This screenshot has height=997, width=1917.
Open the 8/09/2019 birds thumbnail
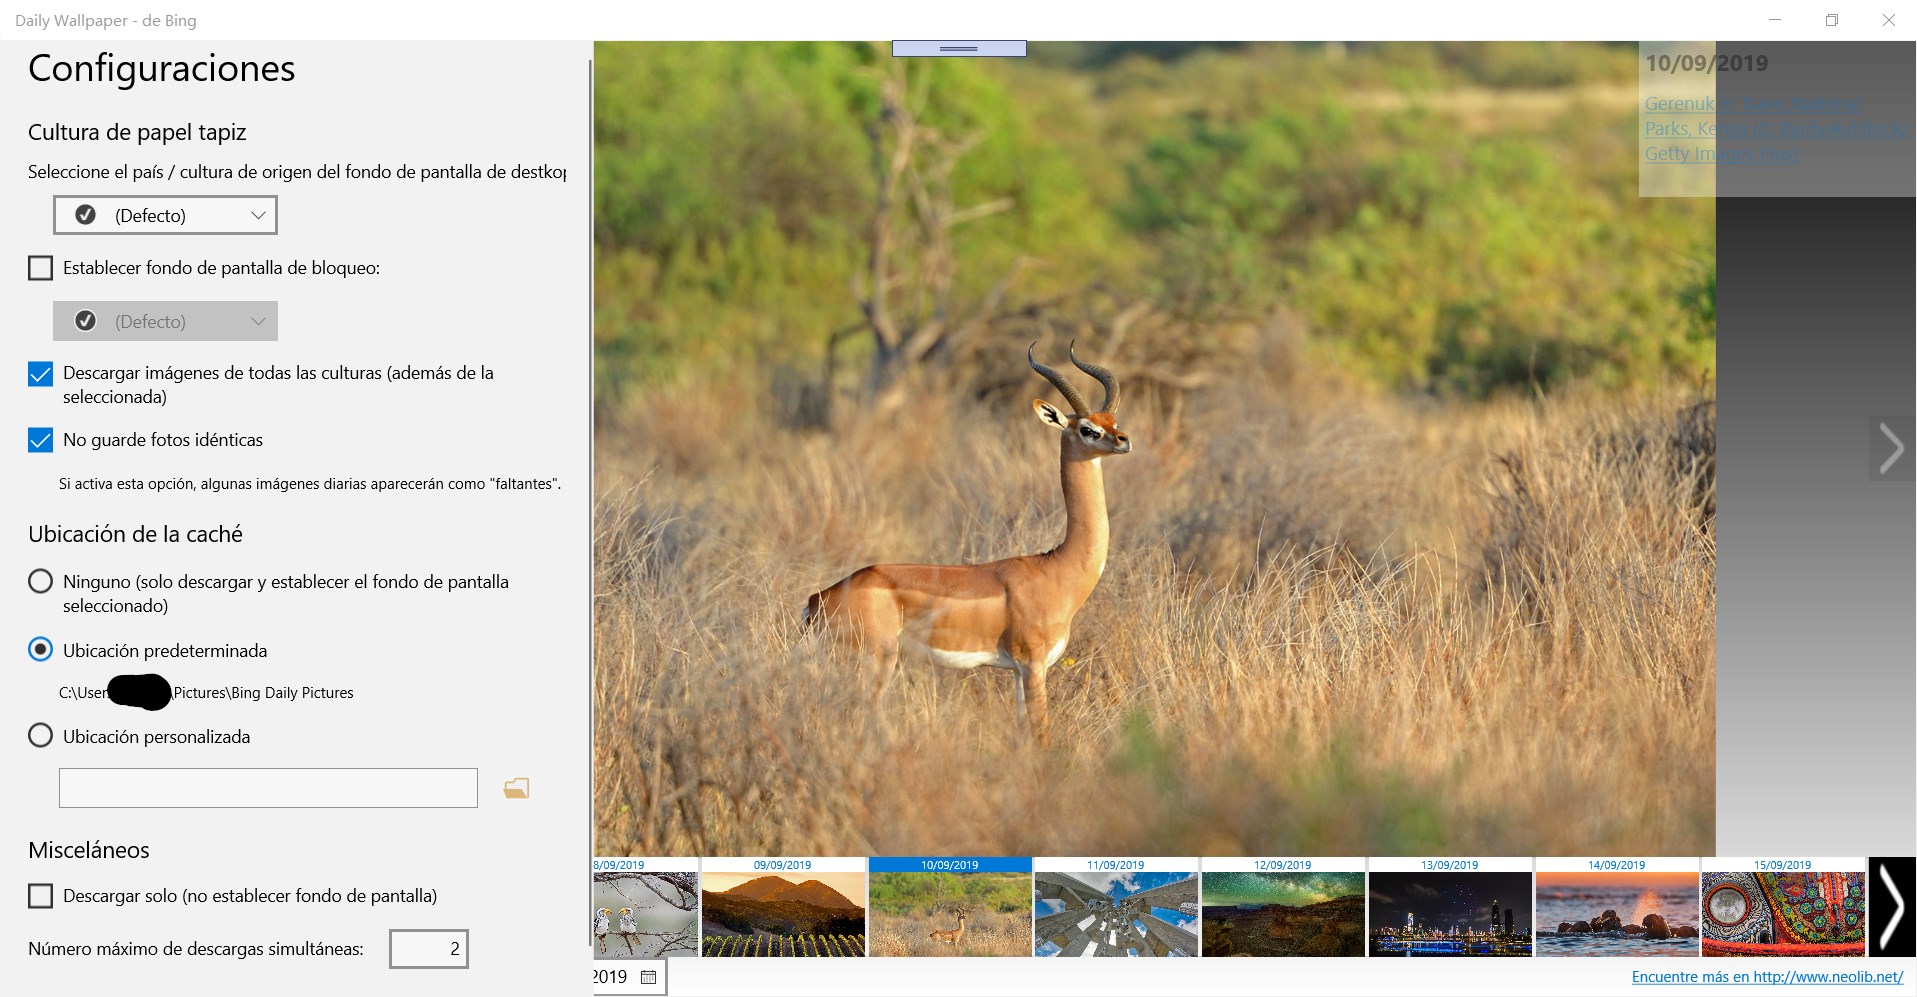645,907
